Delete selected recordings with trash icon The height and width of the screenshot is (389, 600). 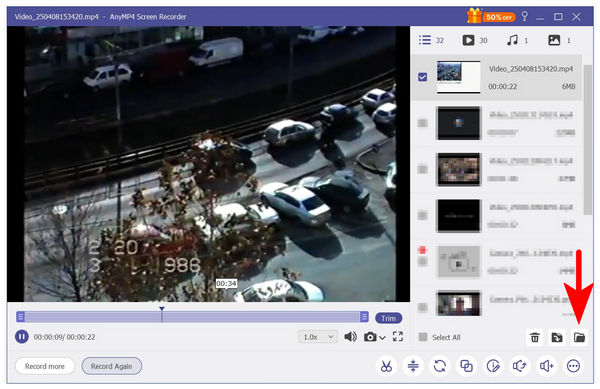click(x=535, y=337)
